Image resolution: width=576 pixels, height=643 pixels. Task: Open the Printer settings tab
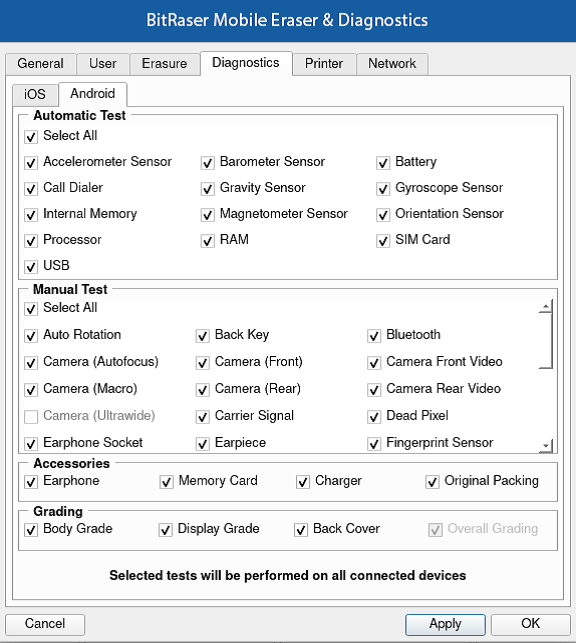pyautogui.click(x=324, y=64)
